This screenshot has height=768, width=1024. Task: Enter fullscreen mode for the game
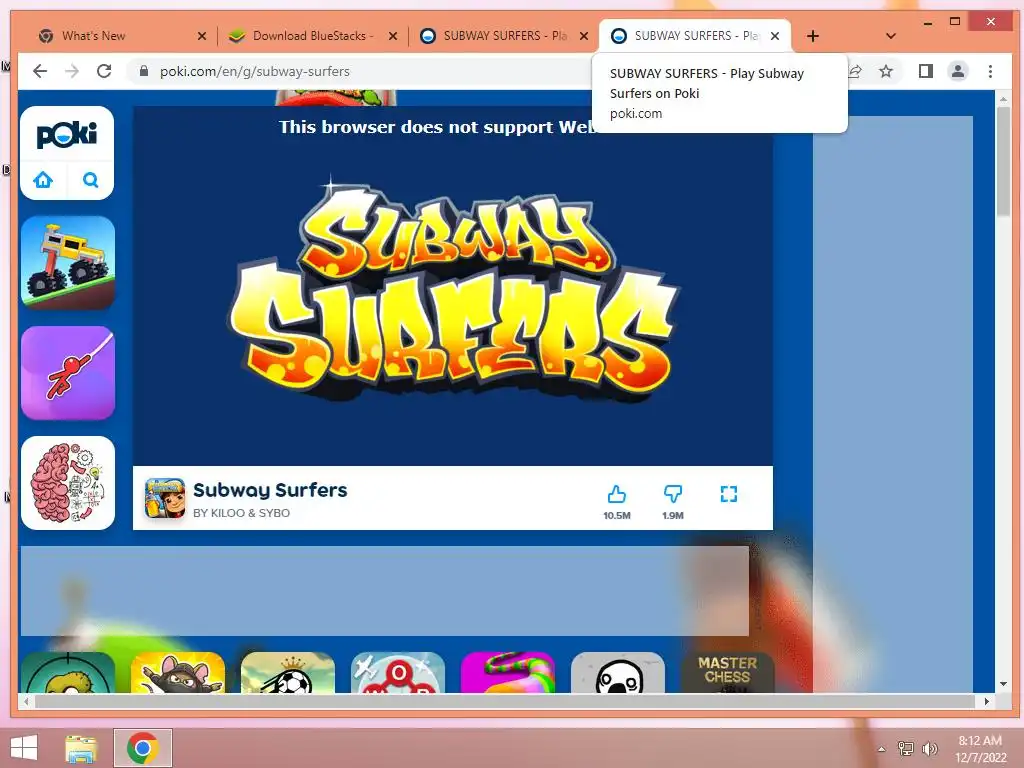click(x=729, y=494)
